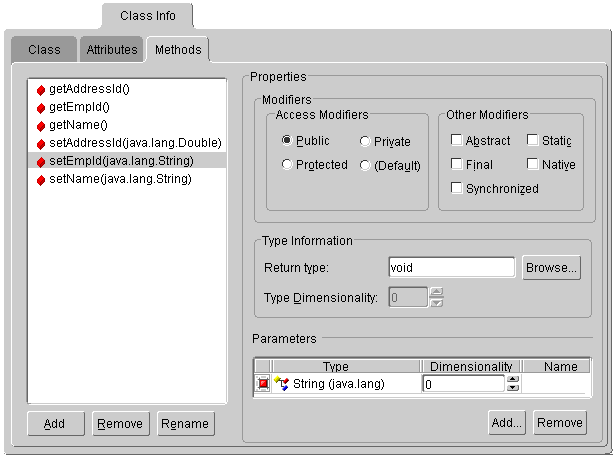Select the Public access modifier

[287, 140]
